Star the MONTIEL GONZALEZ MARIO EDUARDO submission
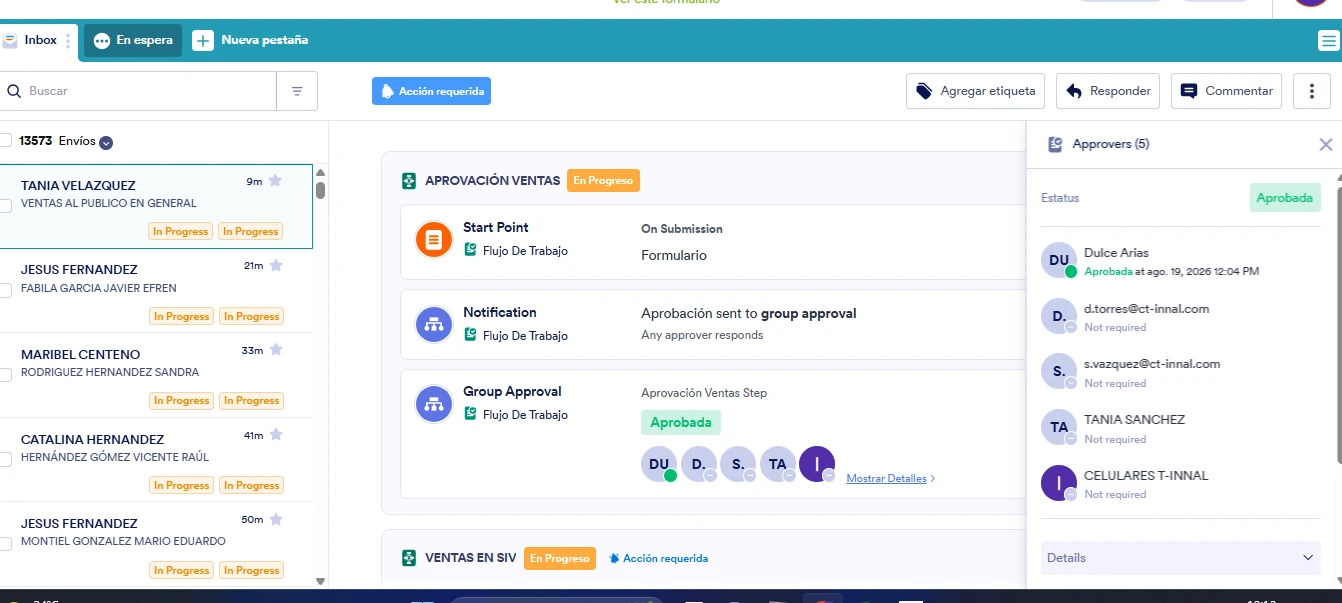Viewport: 1342px width, 603px height. (276, 519)
